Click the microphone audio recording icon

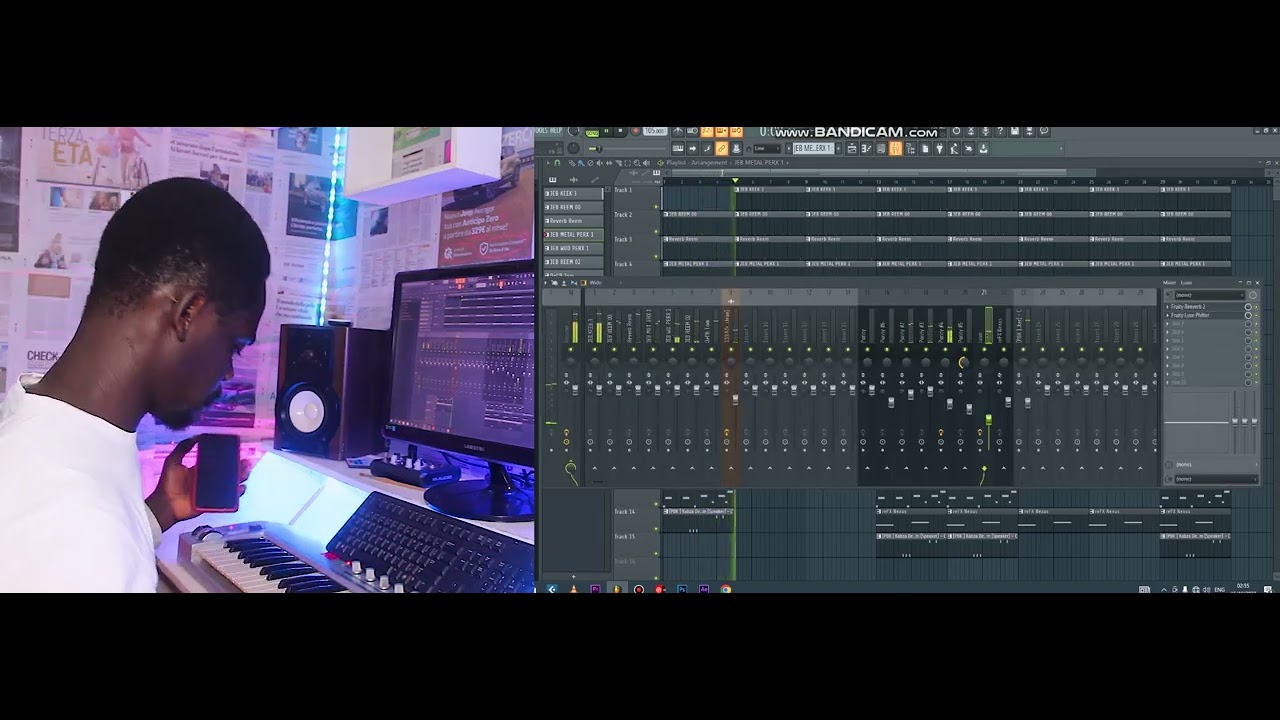tap(986, 131)
